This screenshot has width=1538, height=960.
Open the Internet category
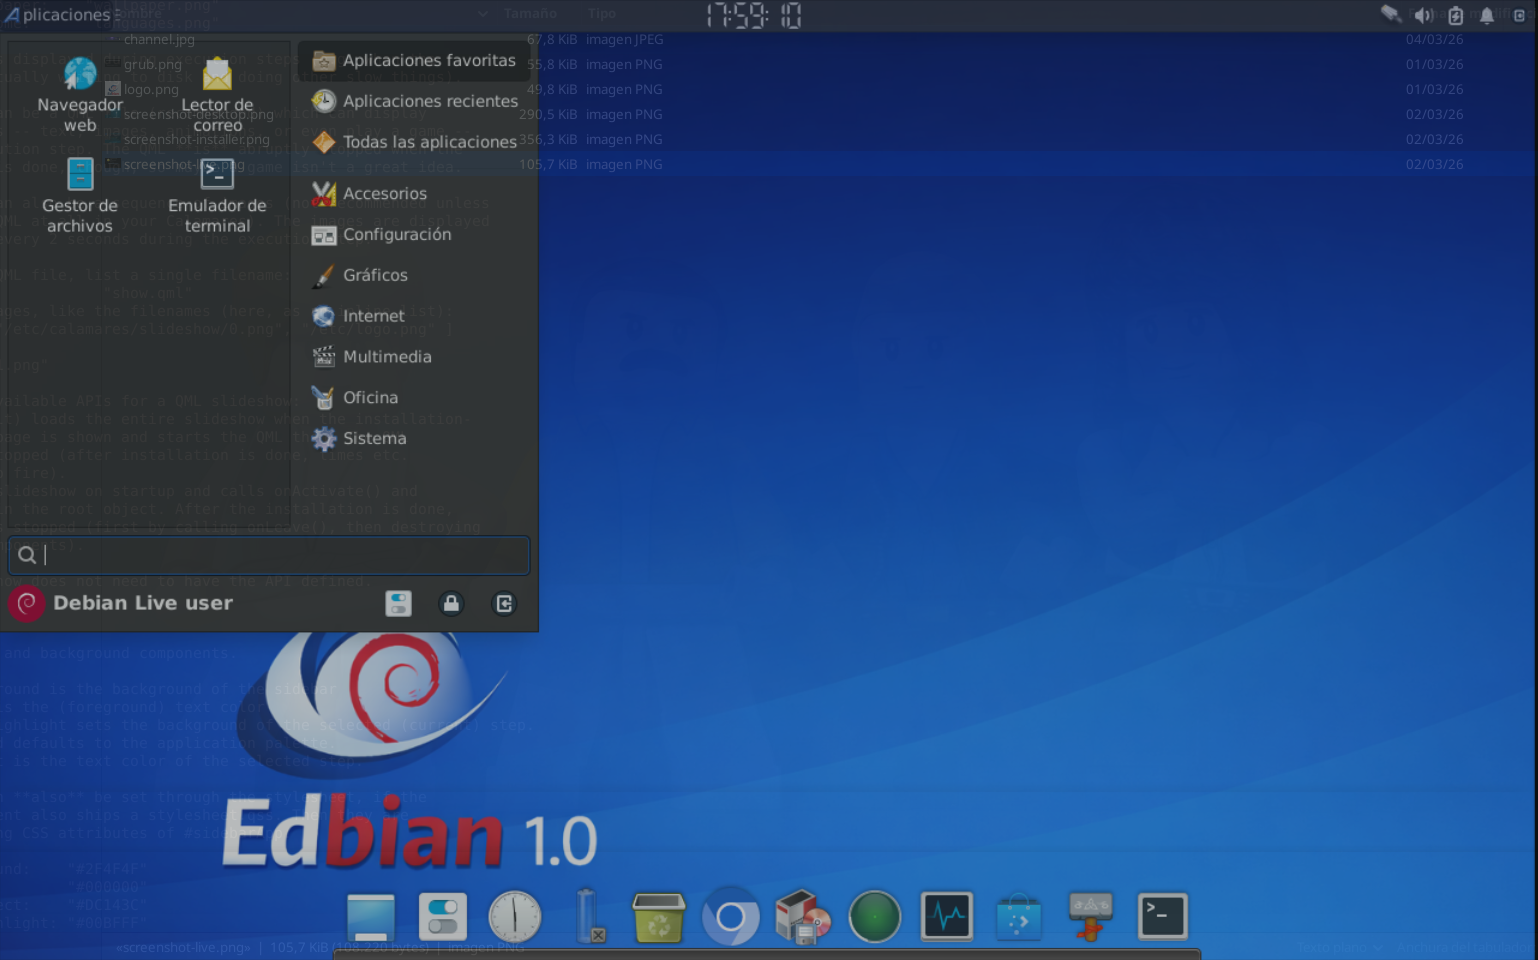[x=413, y=316]
